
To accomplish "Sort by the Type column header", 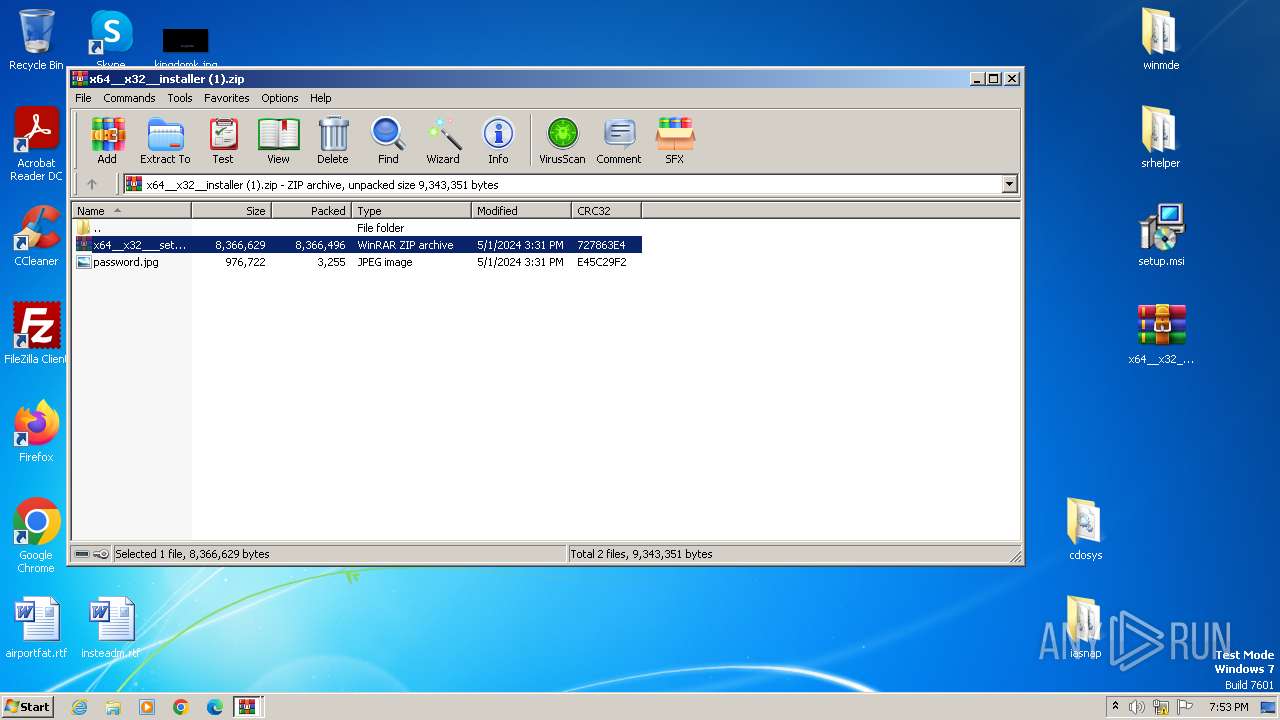I will (411, 210).
